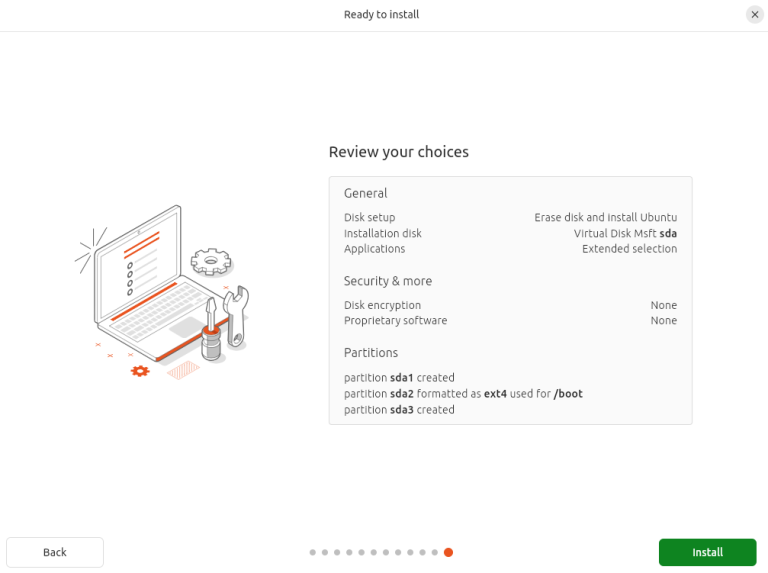Click the gray wrench illustration icon

(237, 314)
